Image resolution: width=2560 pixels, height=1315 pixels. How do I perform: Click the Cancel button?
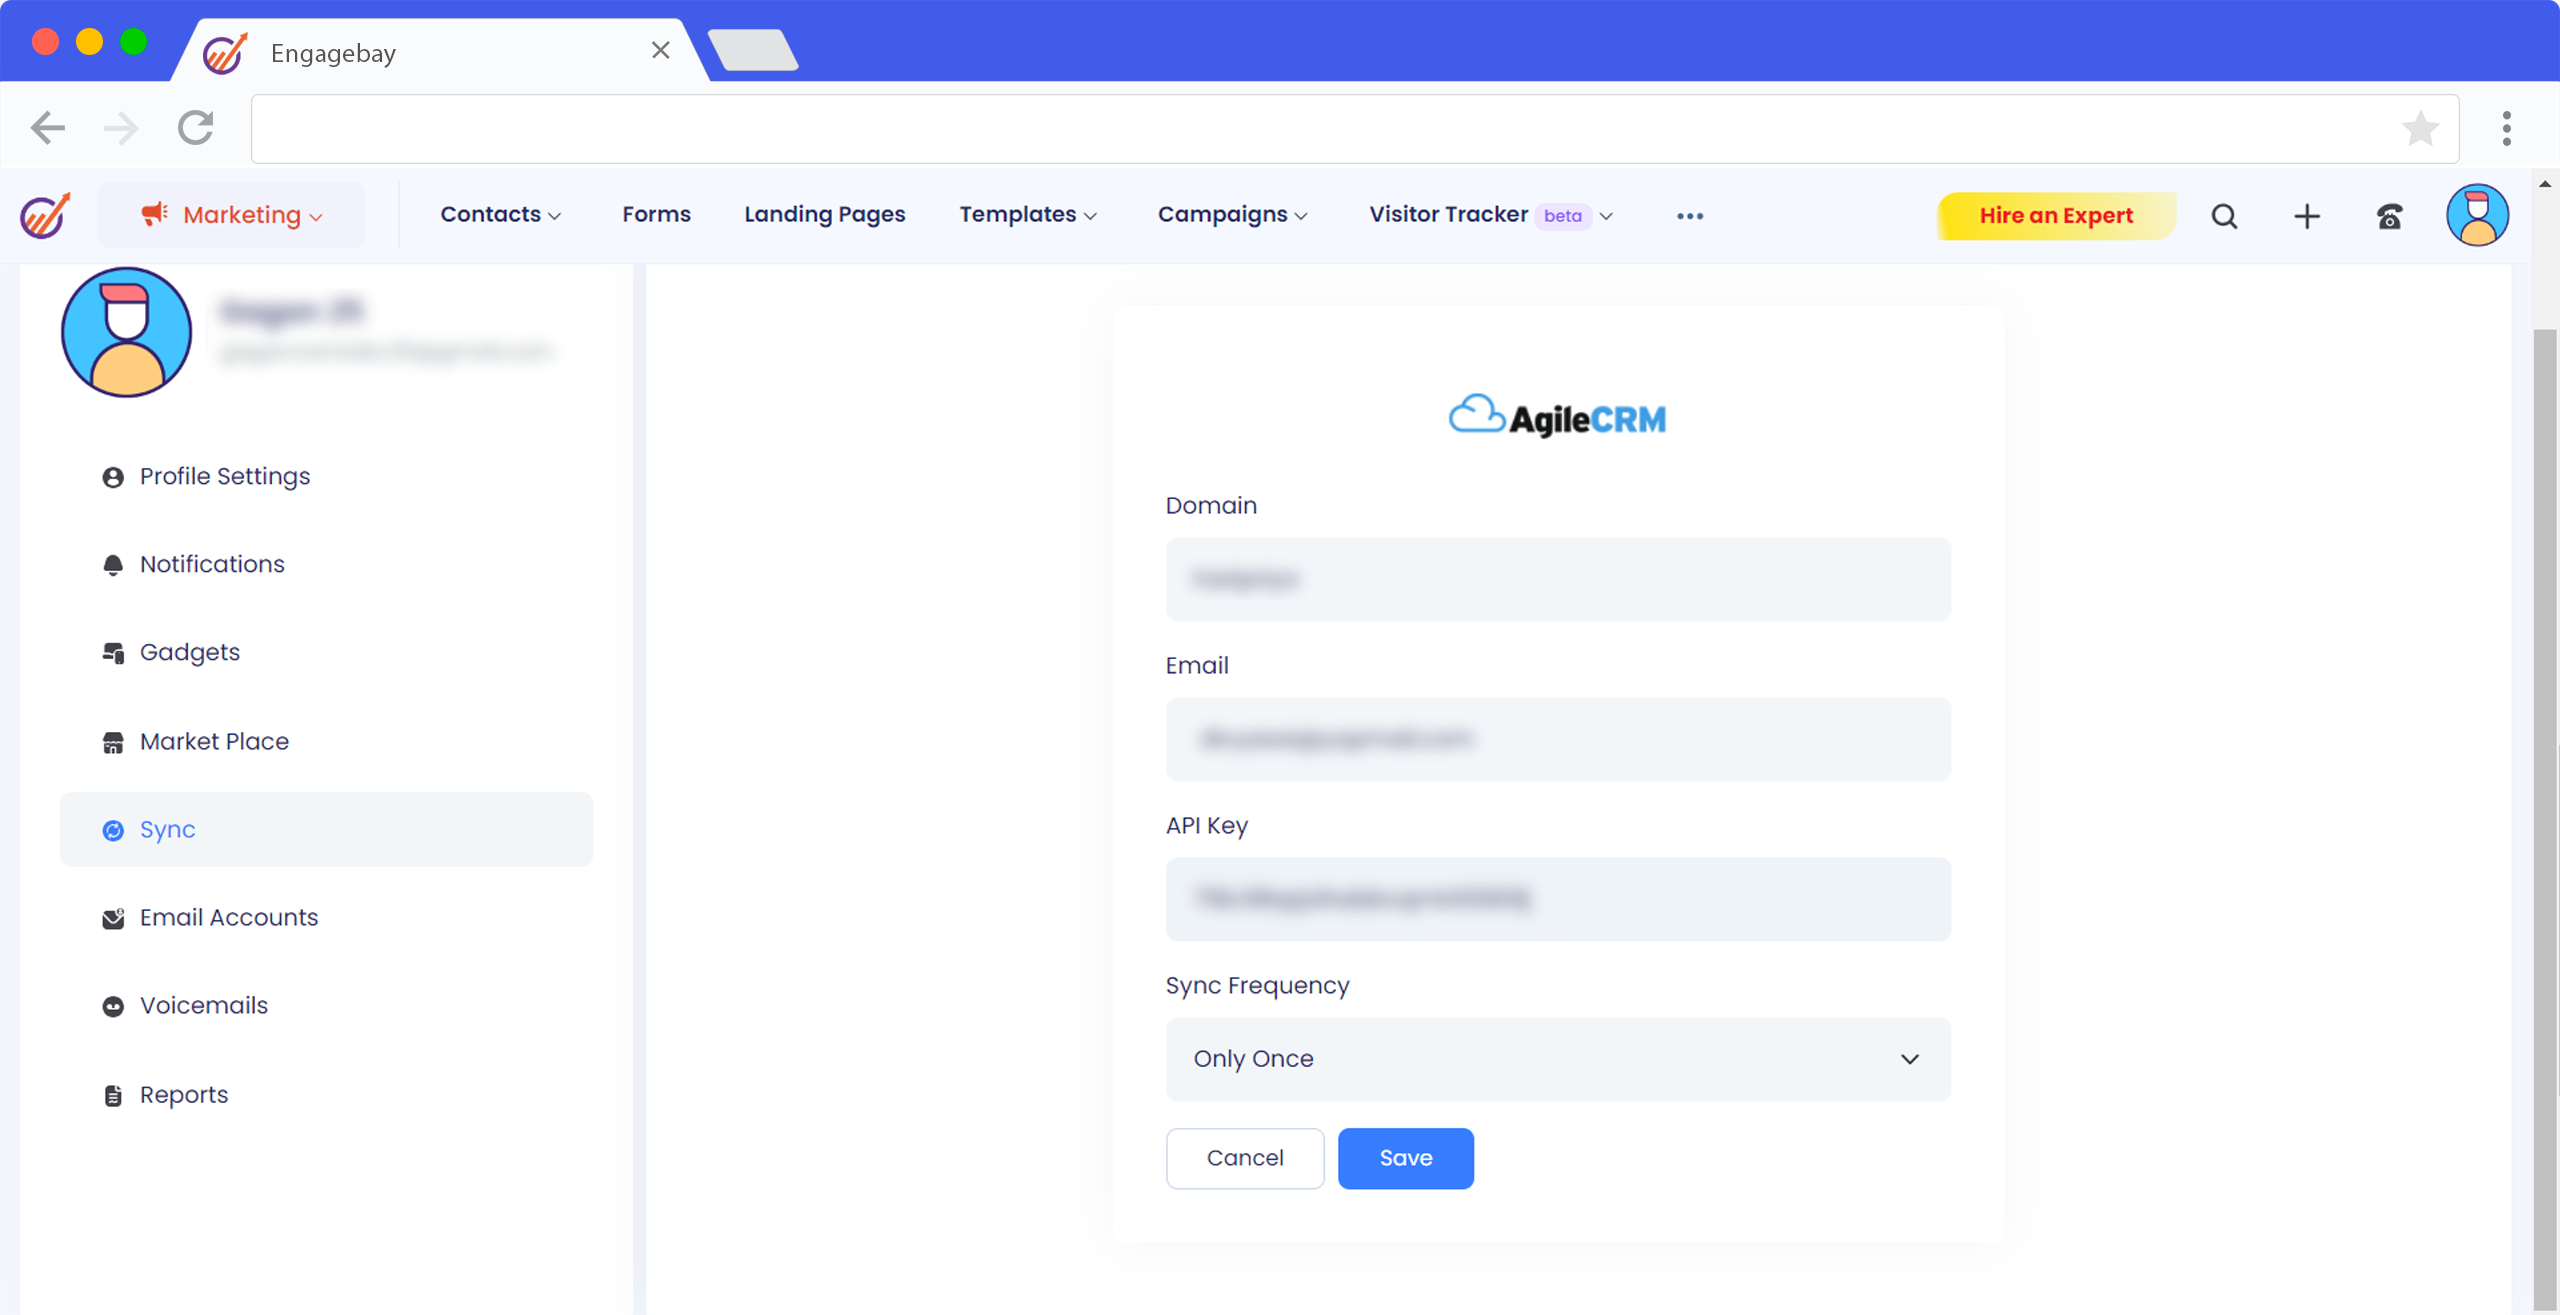[x=1244, y=1158]
